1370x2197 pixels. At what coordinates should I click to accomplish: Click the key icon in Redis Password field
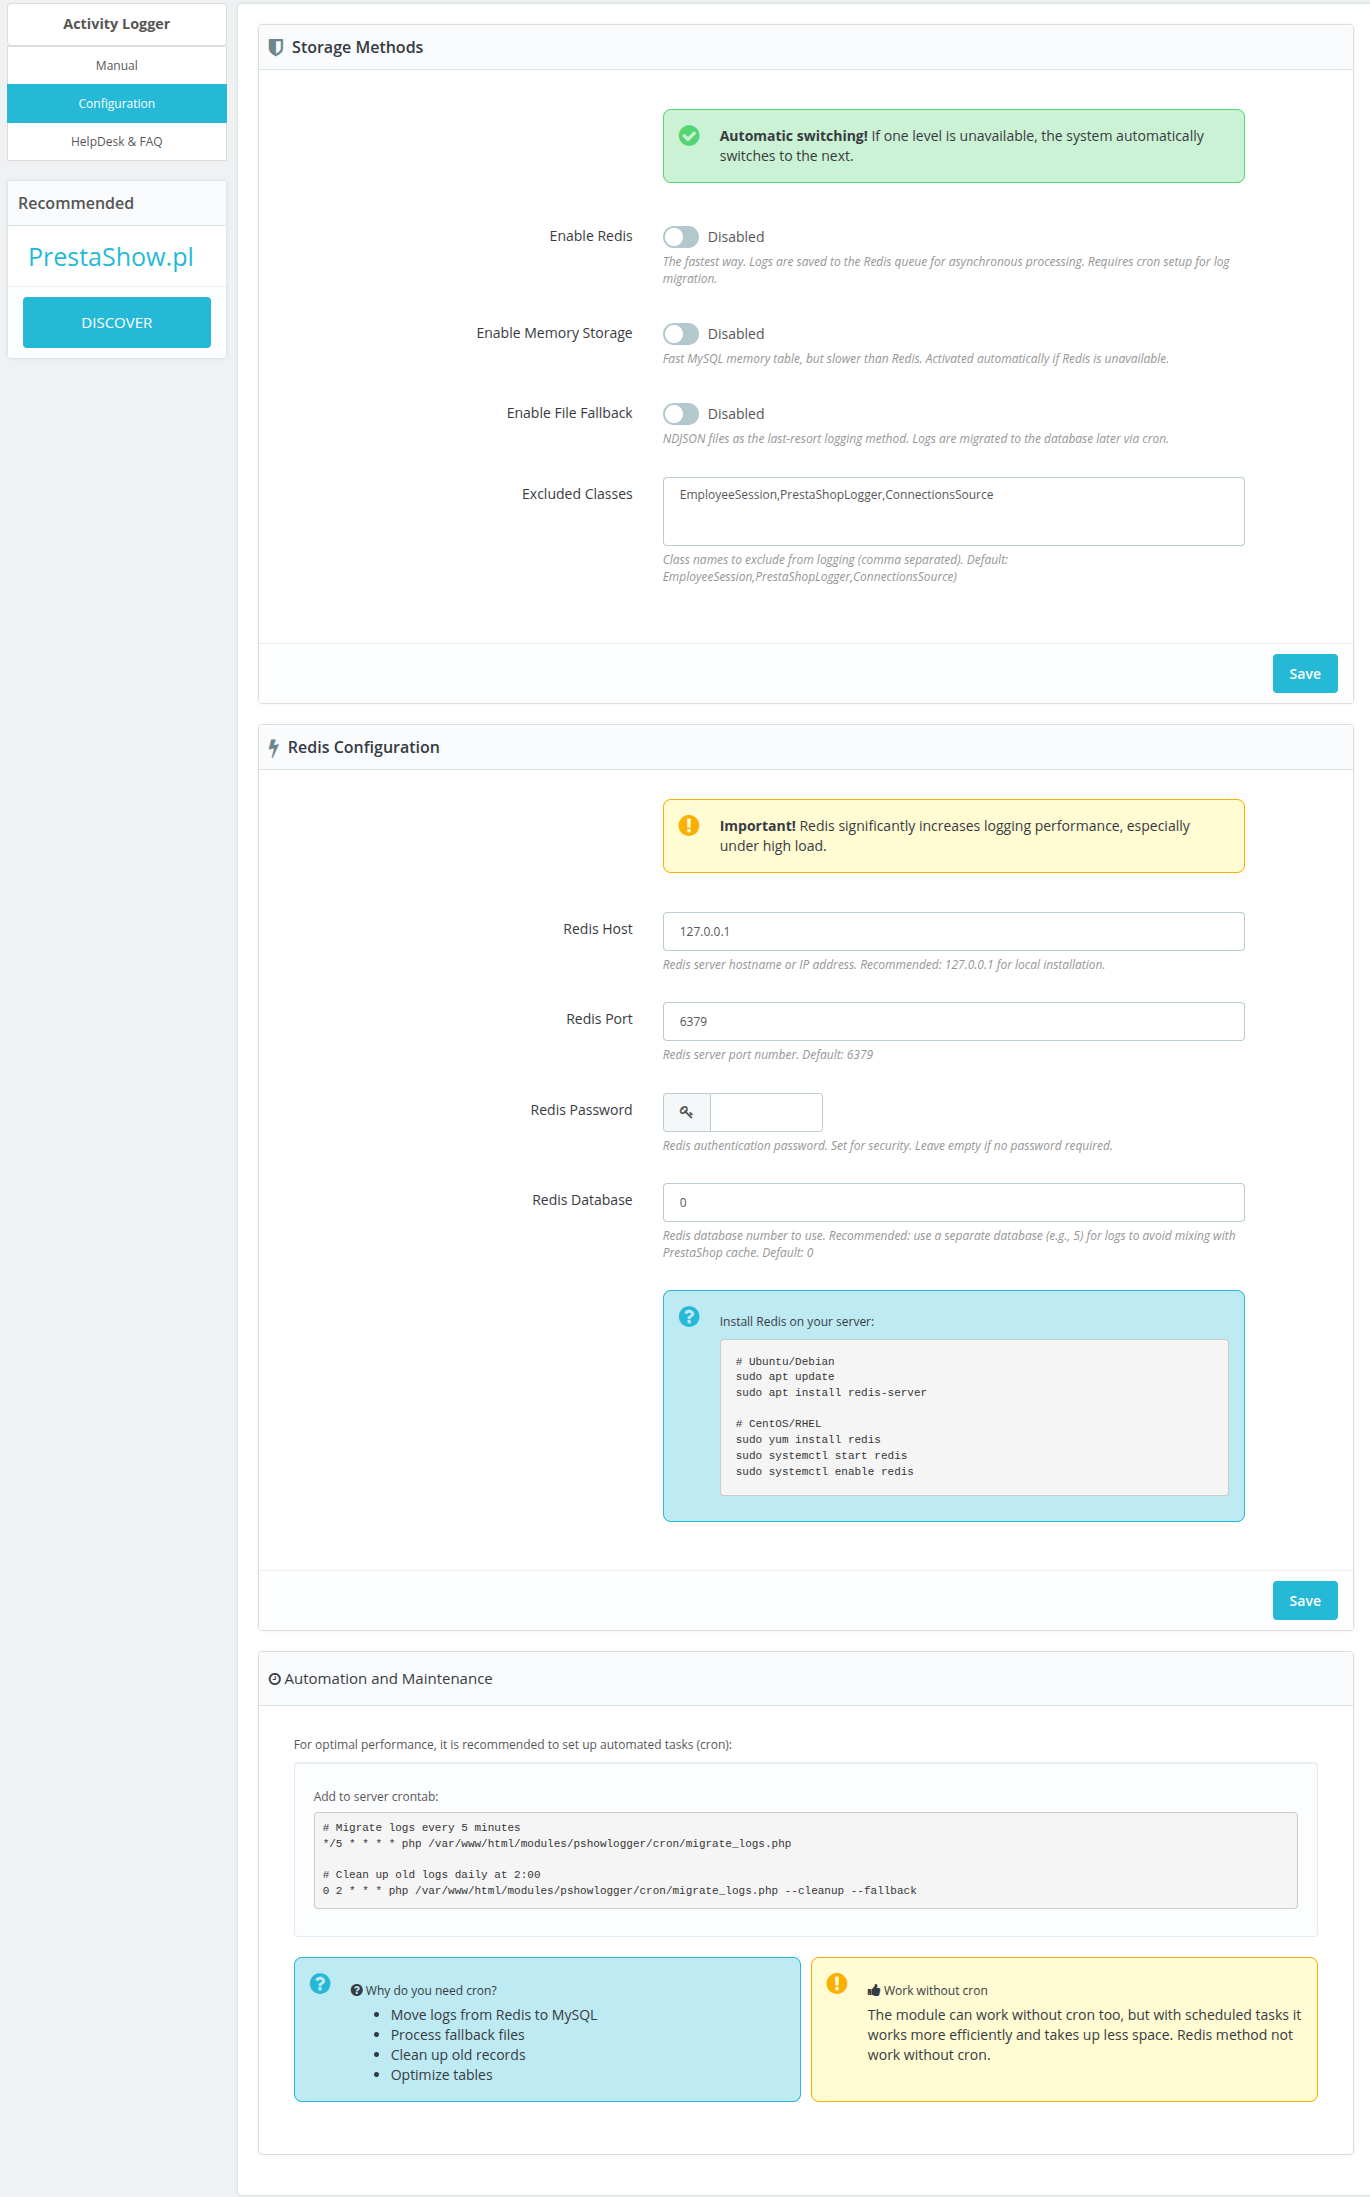[687, 1112]
